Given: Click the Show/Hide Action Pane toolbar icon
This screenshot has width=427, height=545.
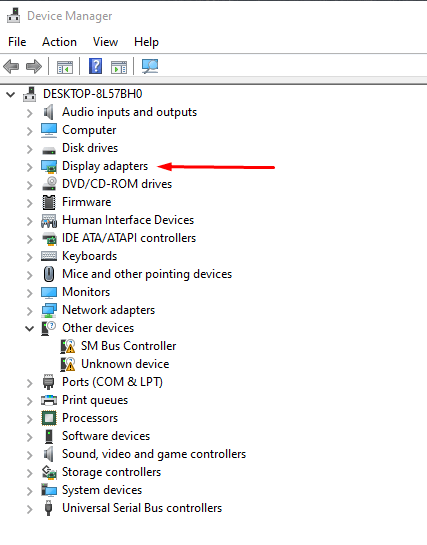Looking at the screenshot, I should pyautogui.click(x=119, y=67).
